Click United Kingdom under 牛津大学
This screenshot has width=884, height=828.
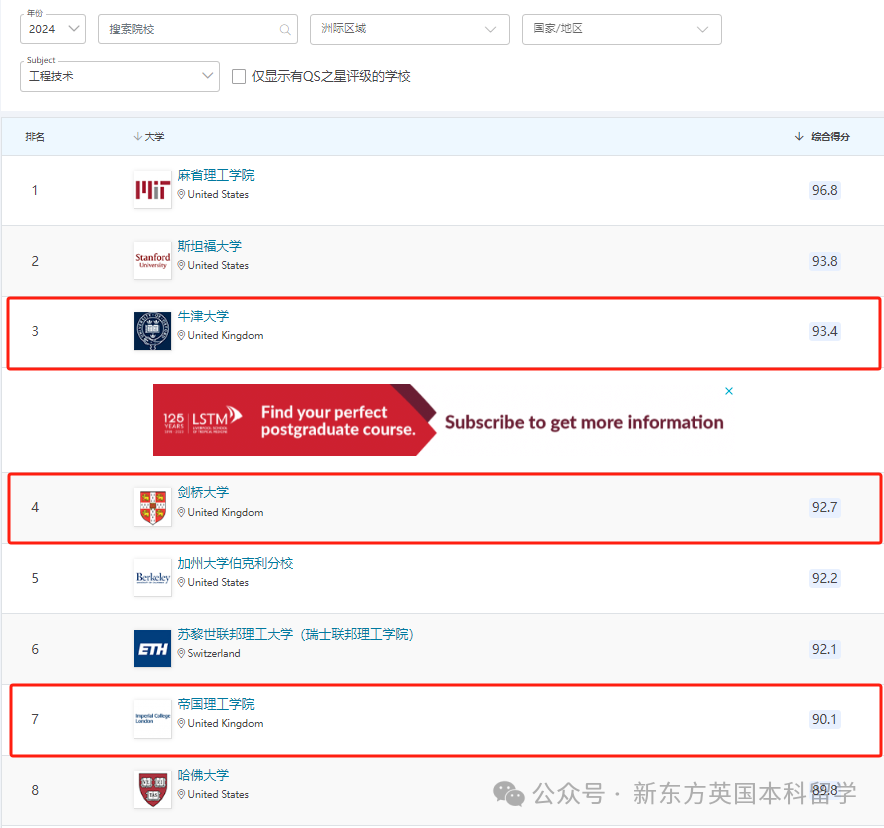226,335
